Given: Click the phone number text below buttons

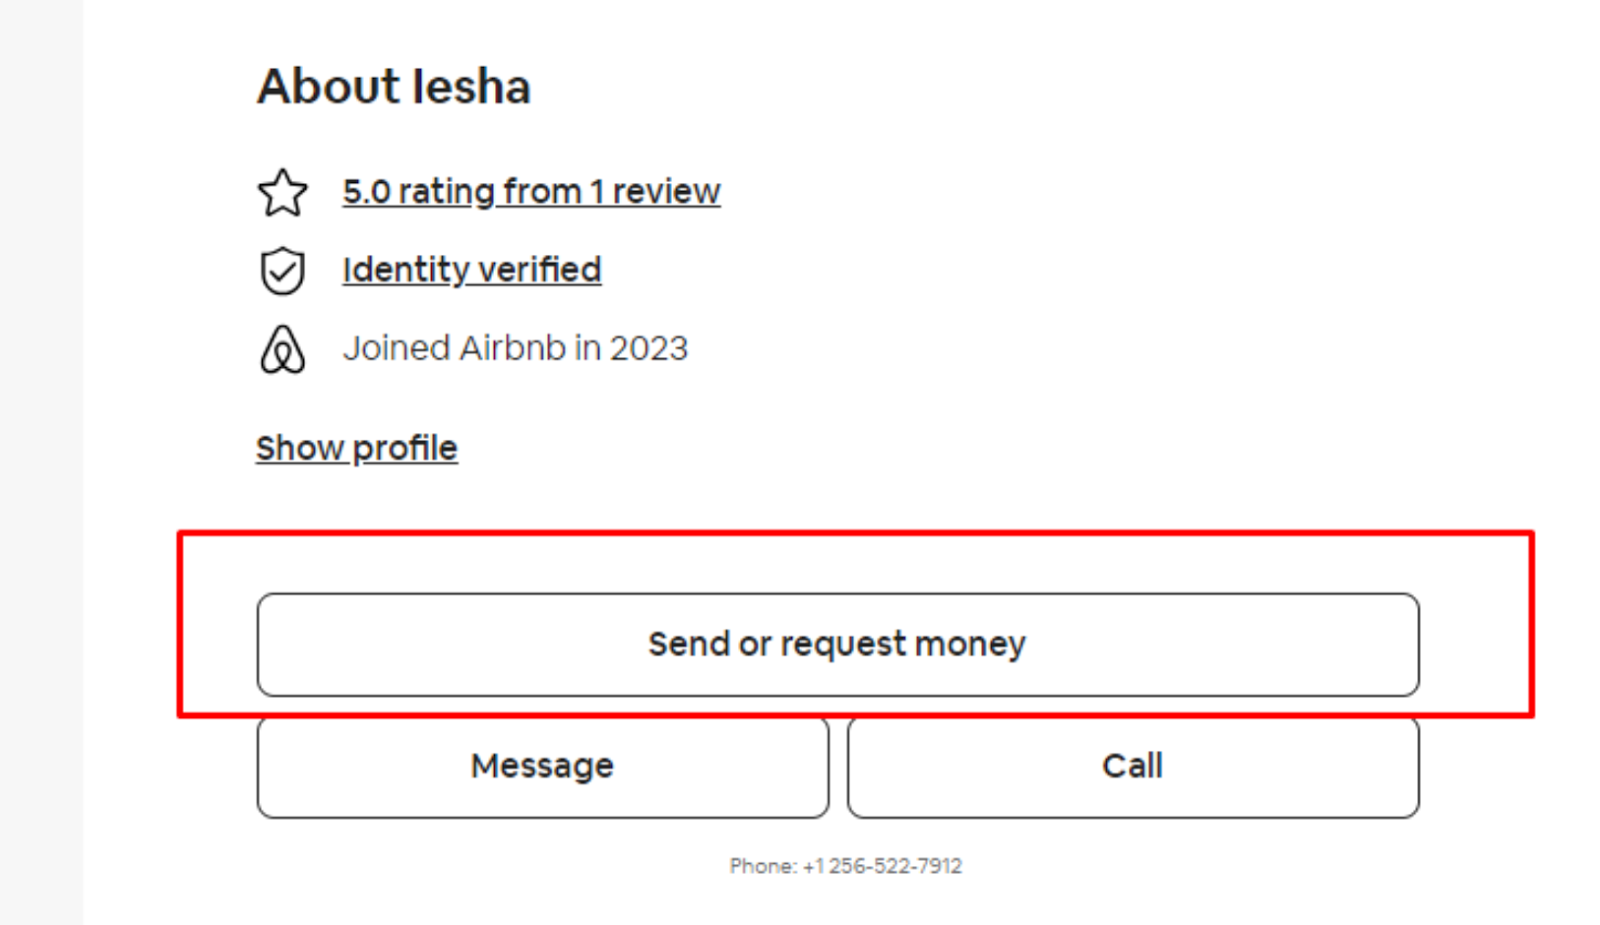Looking at the screenshot, I should [x=845, y=866].
